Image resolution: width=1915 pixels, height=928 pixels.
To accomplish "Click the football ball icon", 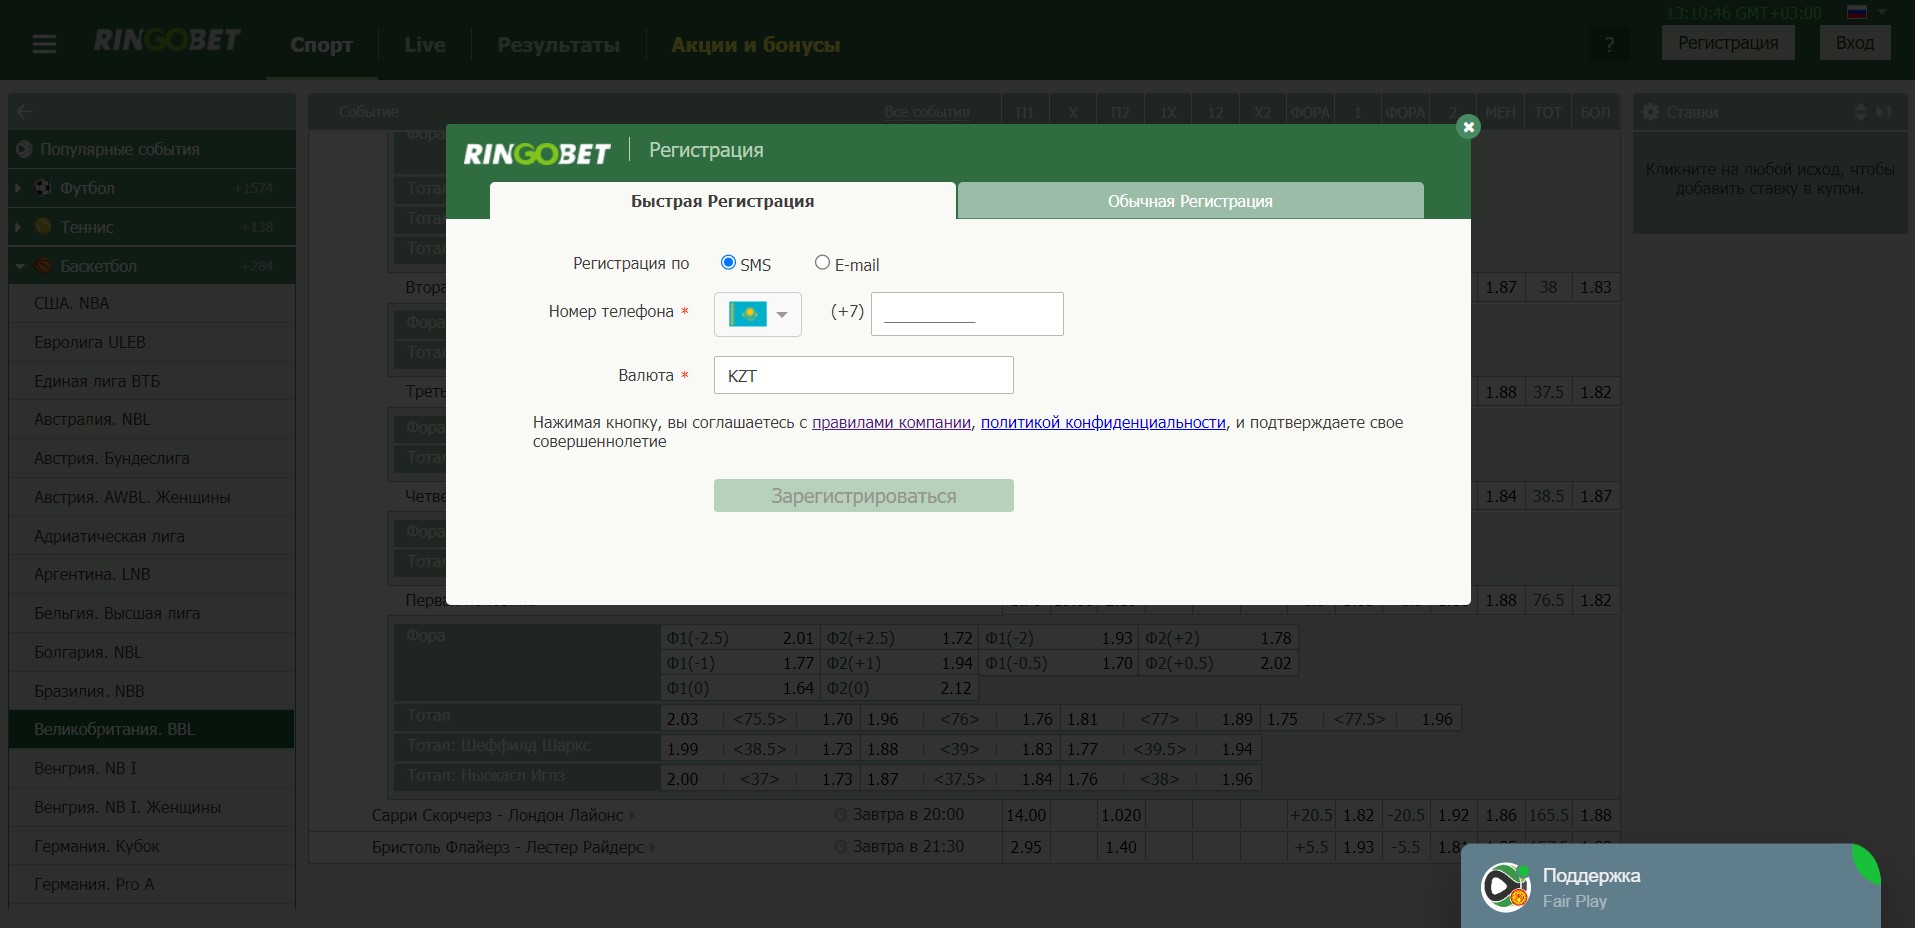I will tap(43, 187).
